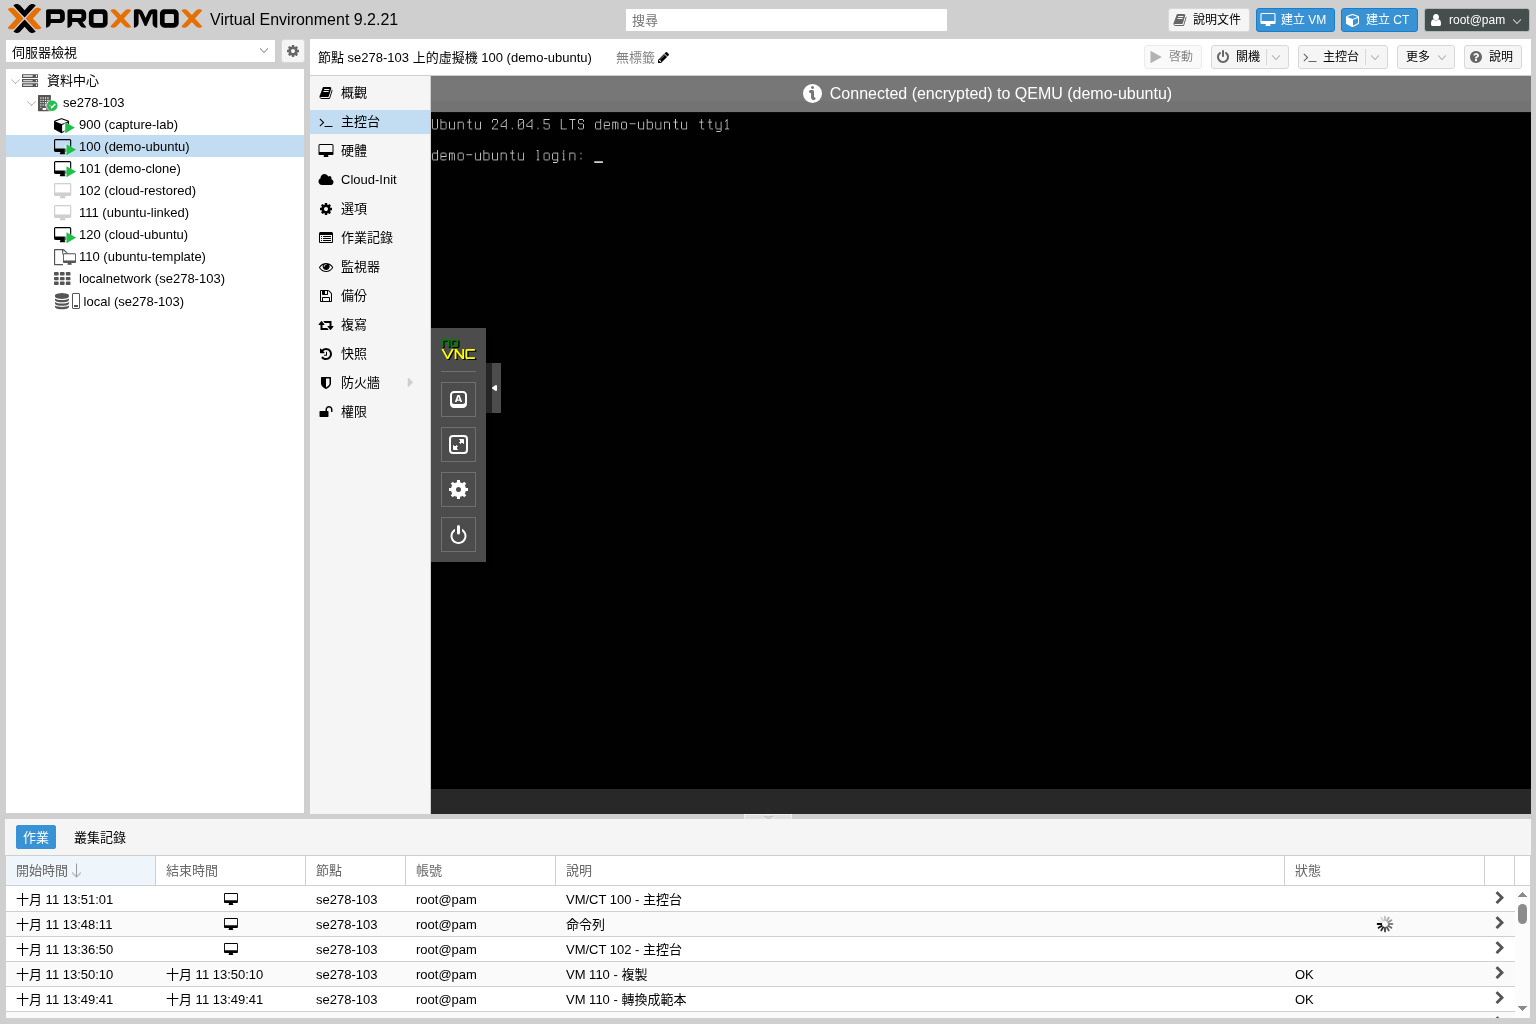Open the 作業記錄 task history section

[370, 238]
